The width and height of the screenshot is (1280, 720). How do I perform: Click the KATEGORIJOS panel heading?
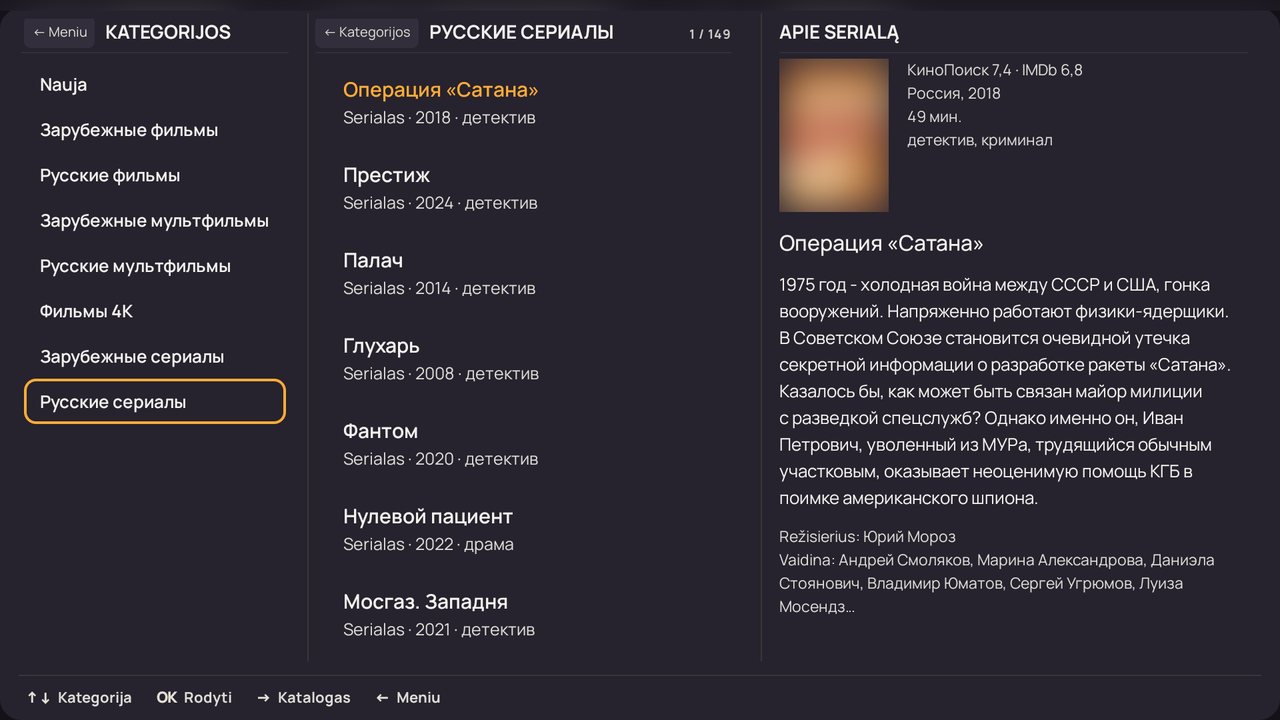point(168,32)
